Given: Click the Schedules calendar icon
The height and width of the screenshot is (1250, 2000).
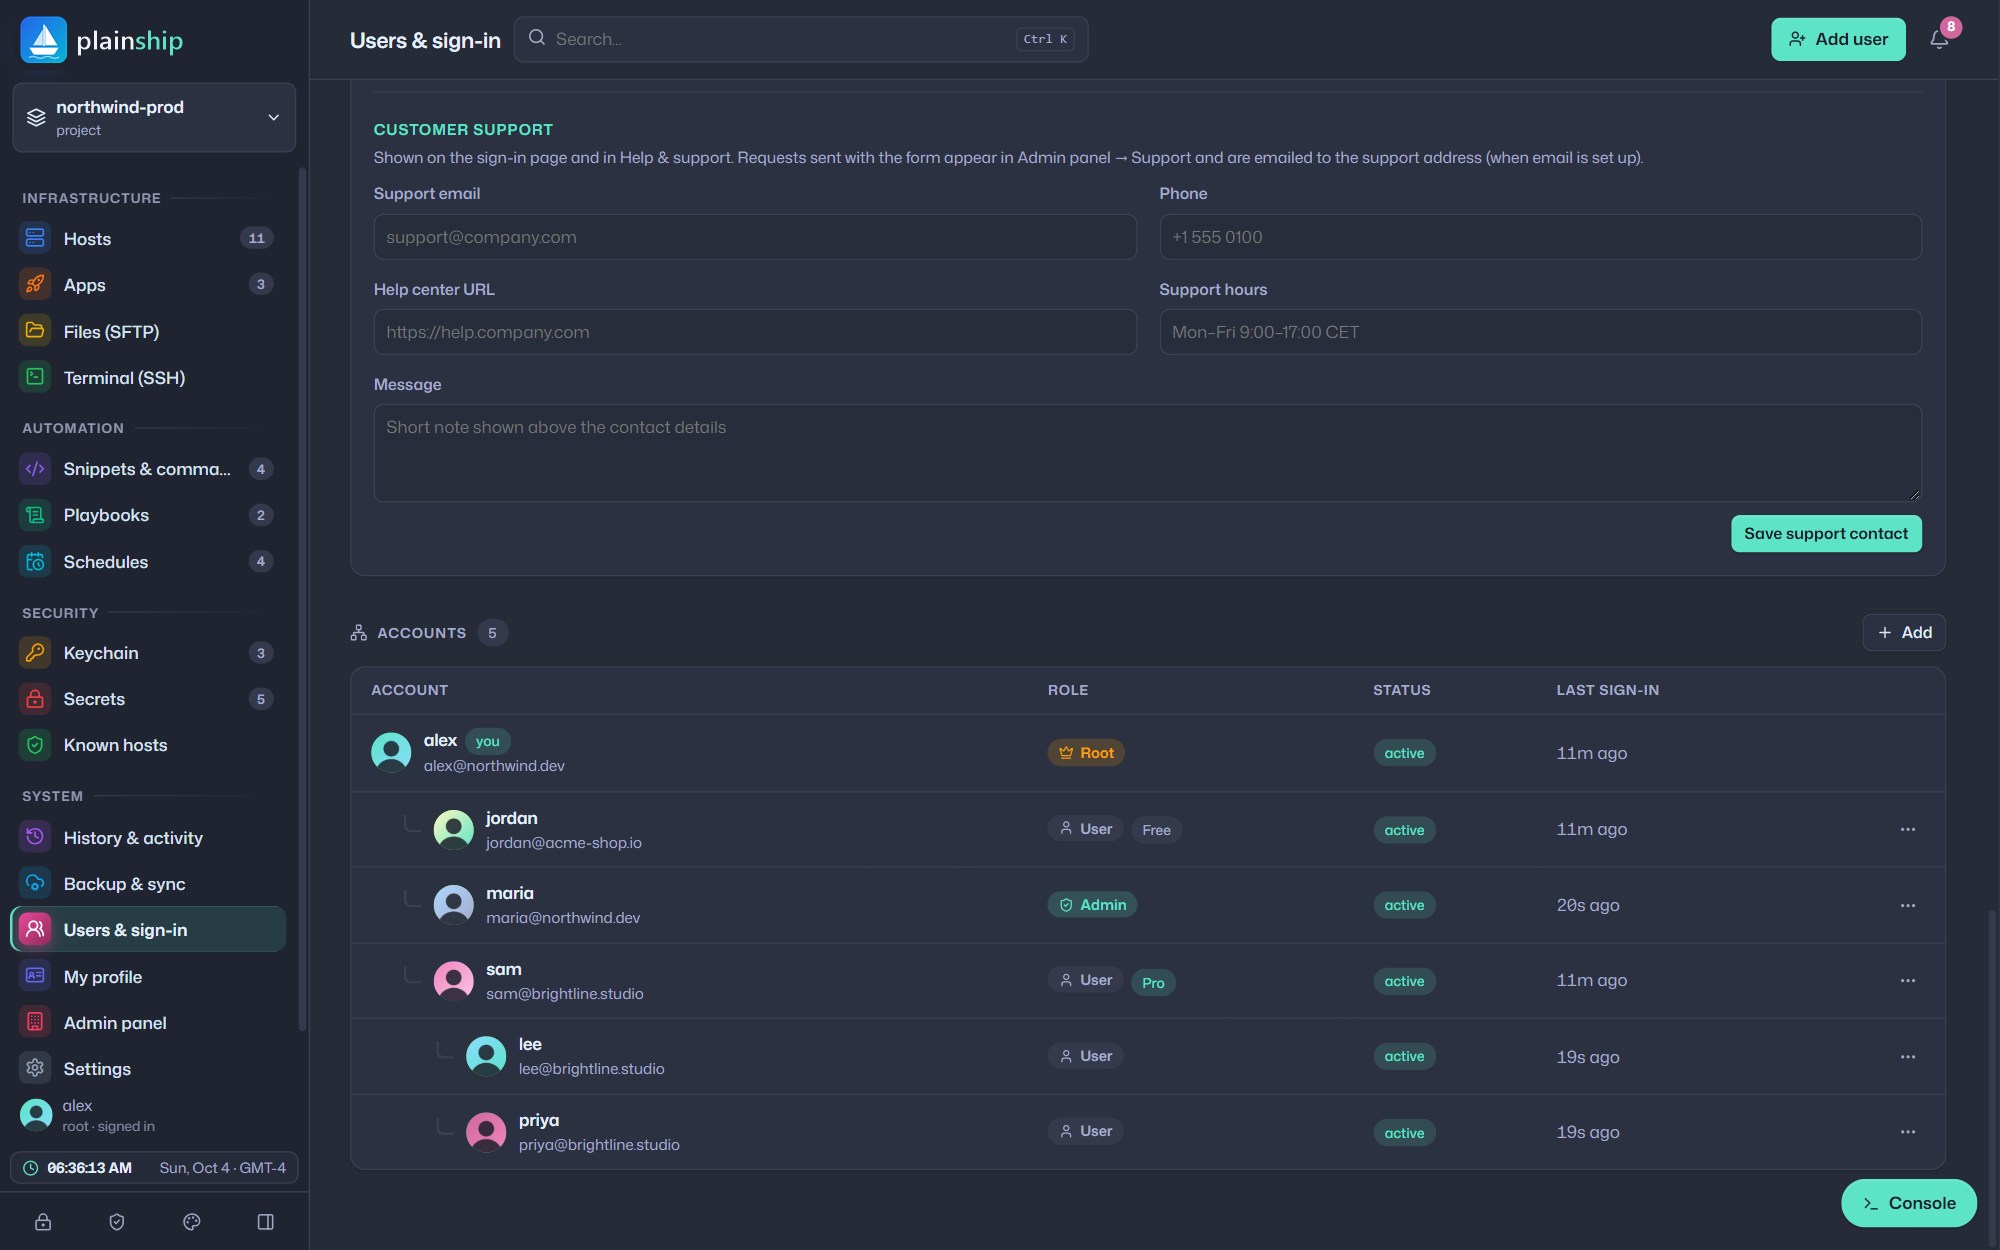Looking at the screenshot, I should [35, 562].
